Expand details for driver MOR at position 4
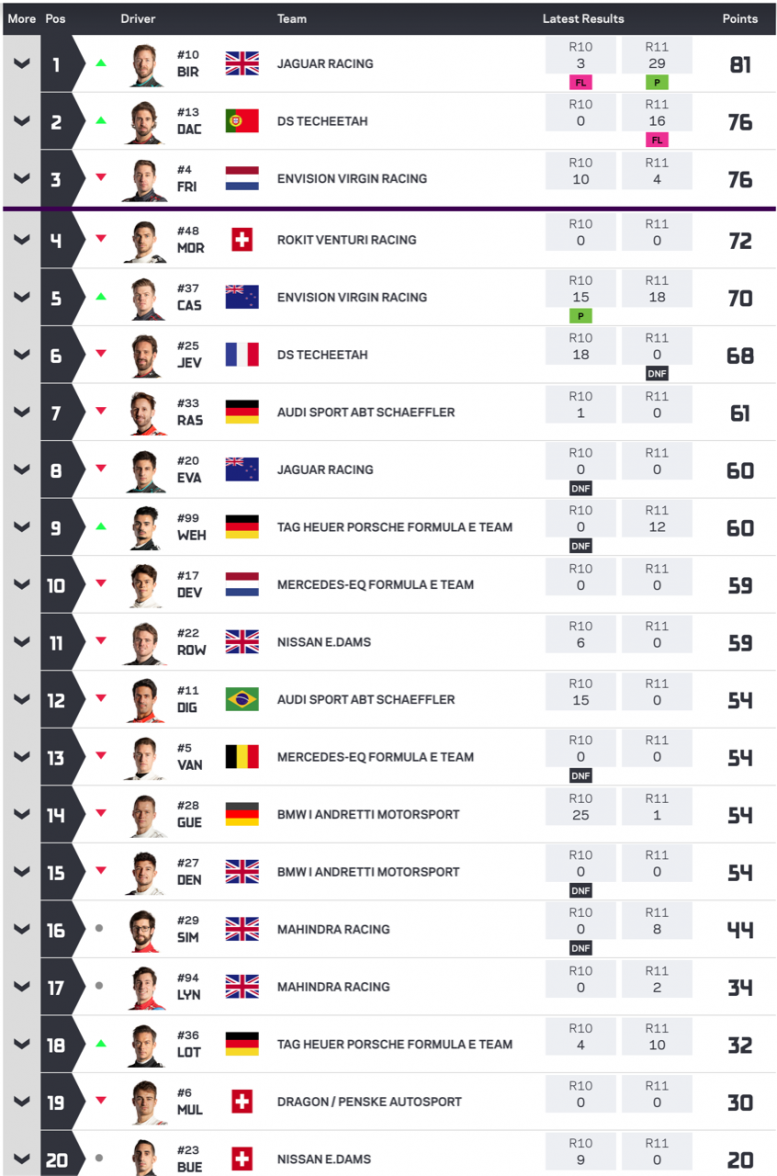Viewport: 777px width, 1176px height. pyautogui.click(x=21, y=240)
